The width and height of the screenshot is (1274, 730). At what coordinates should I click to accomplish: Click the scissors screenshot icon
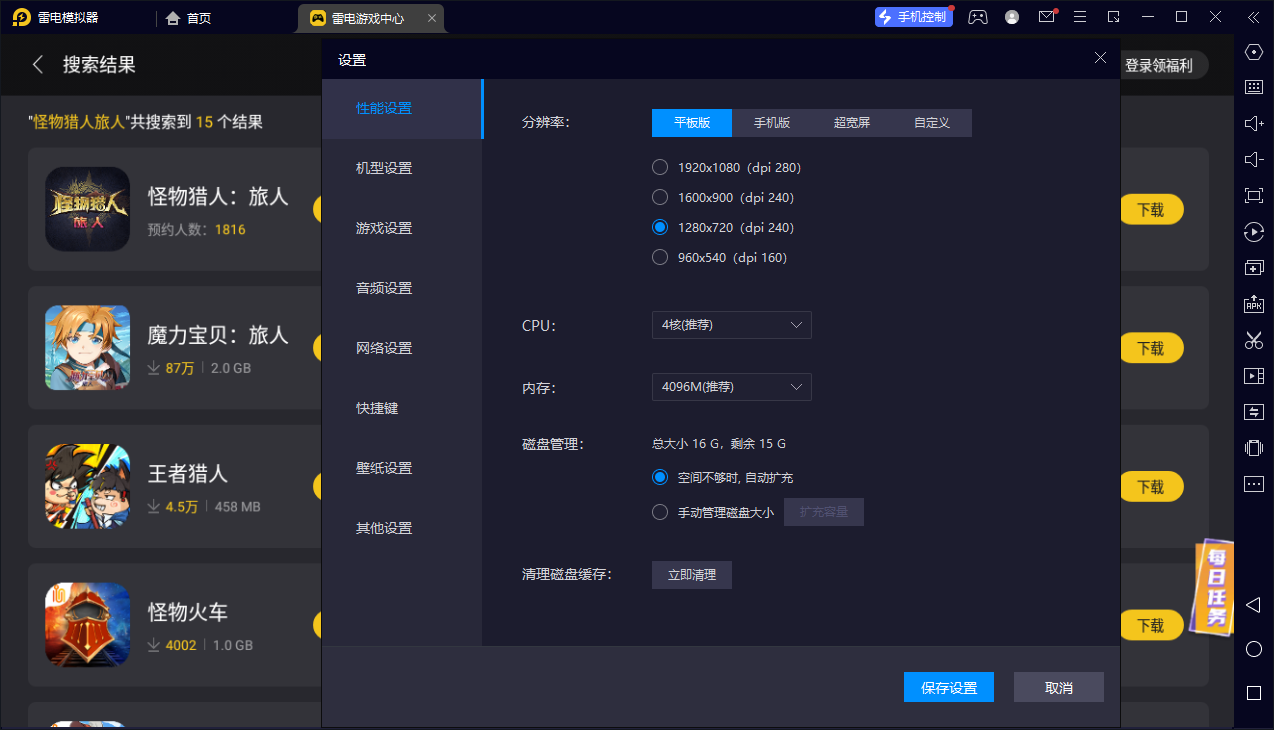coord(1253,340)
